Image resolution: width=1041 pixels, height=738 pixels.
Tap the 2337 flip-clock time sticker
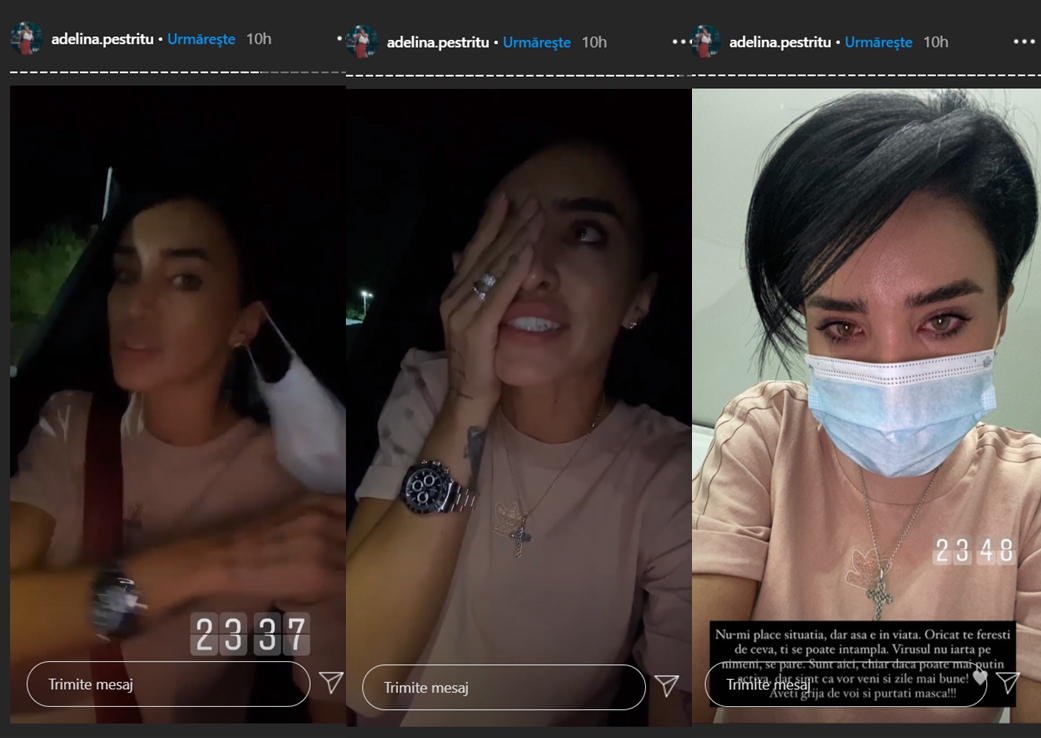pos(250,634)
